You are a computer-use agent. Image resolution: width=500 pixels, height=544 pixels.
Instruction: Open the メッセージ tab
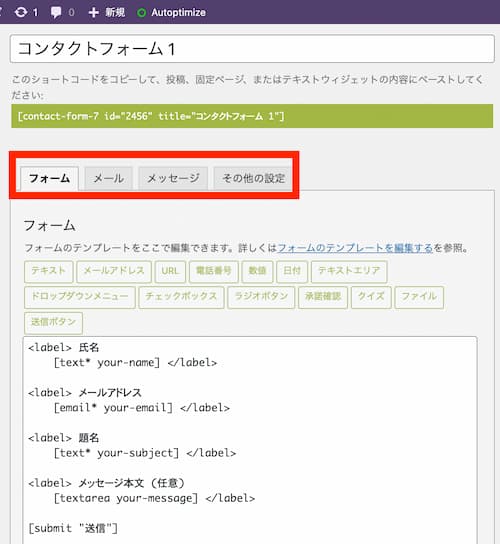point(173,179)
